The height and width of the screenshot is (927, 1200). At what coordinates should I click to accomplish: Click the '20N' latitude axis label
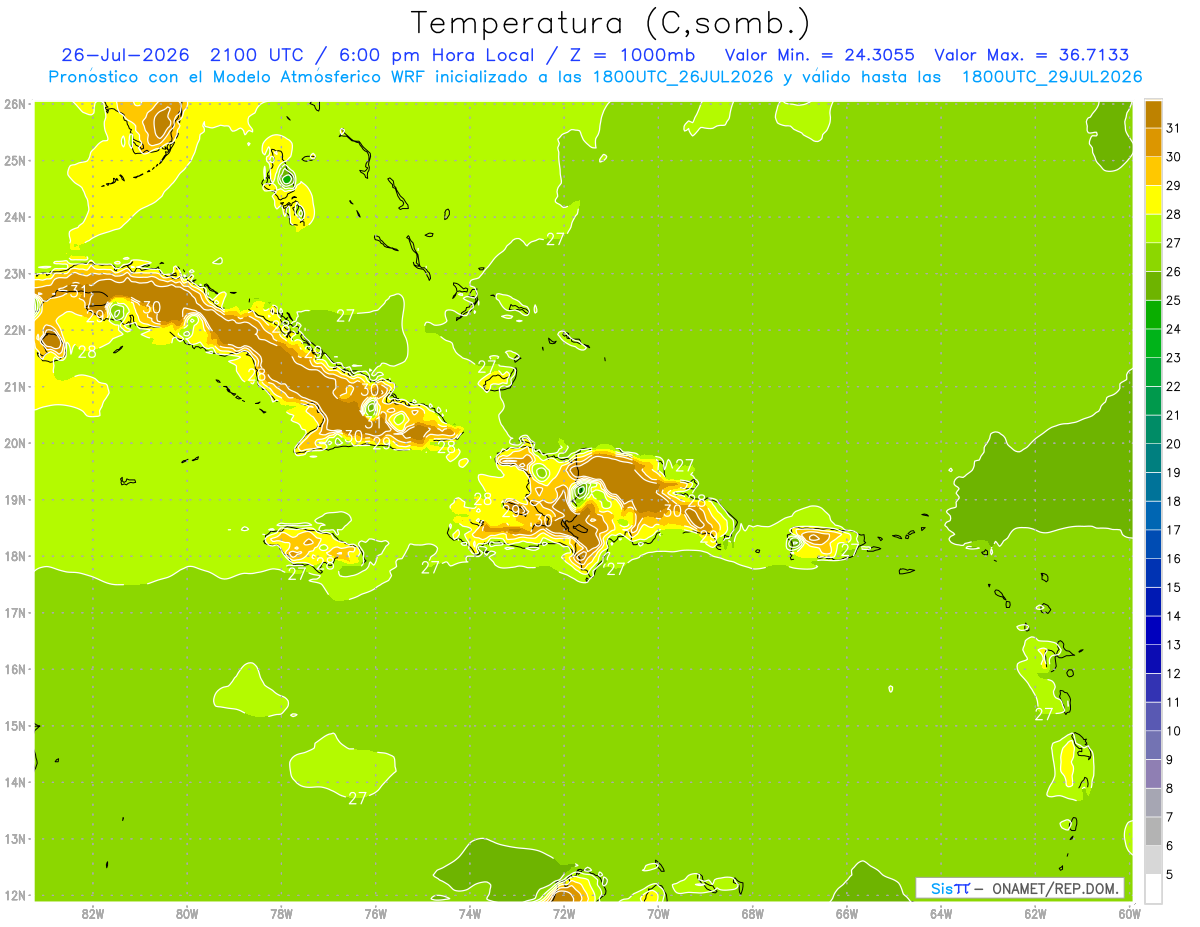tap(14, 443)
